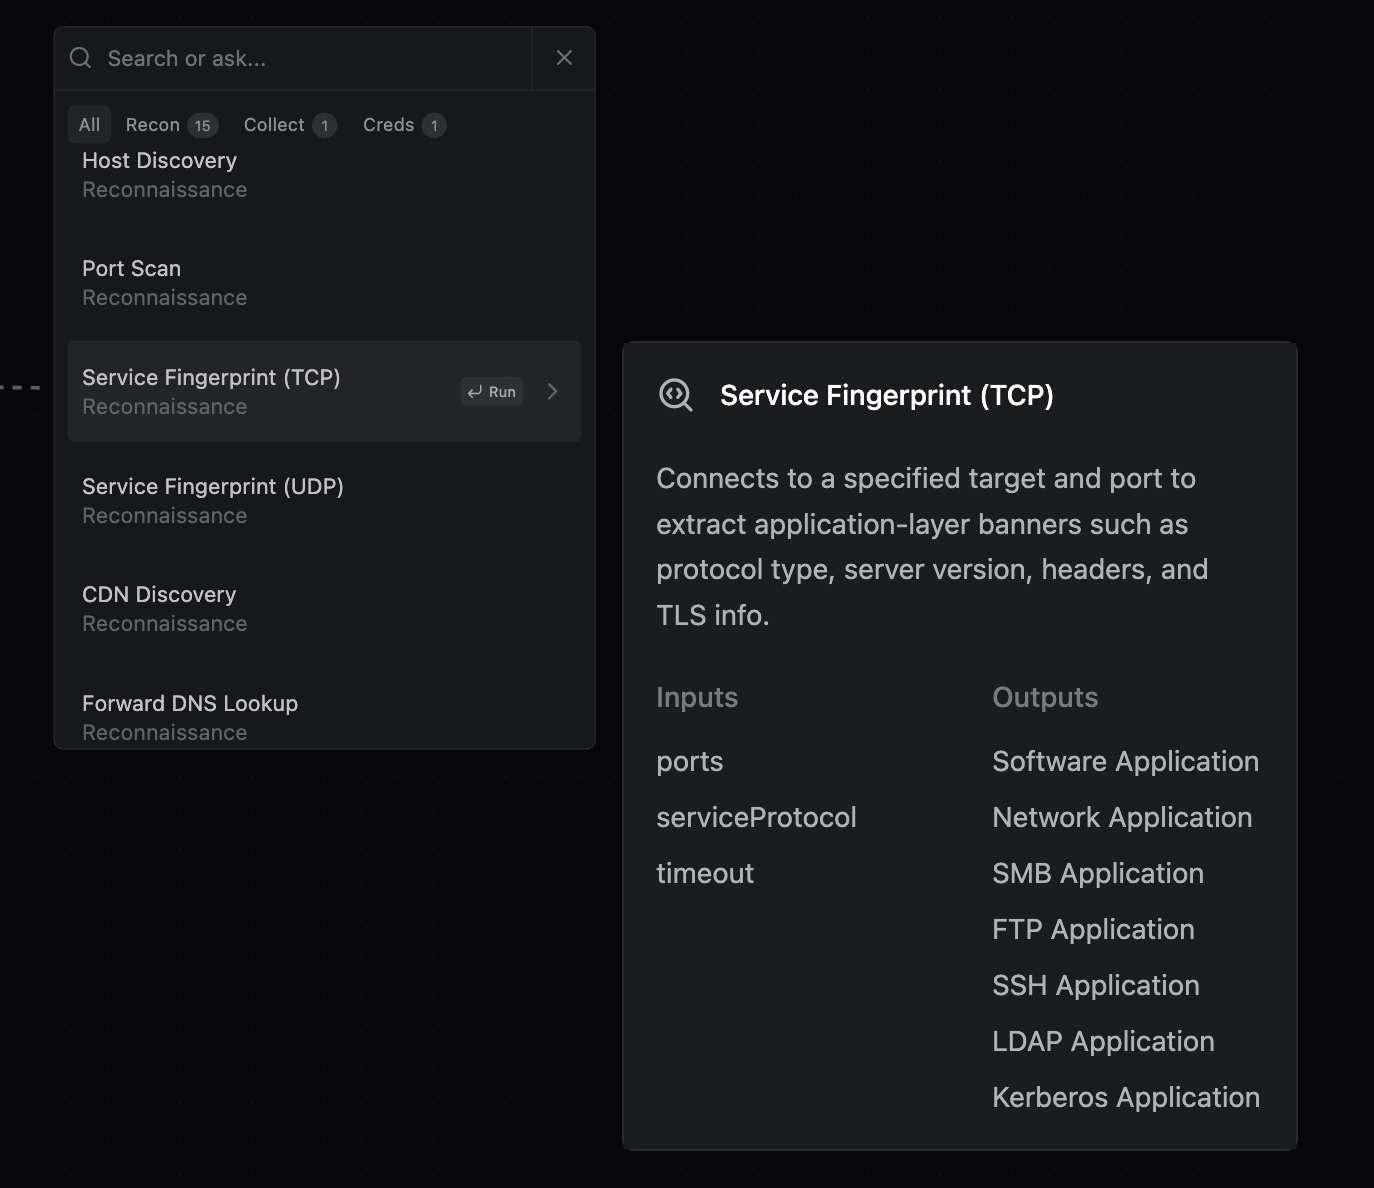Select Host Discovery from the list
1374x1188 pixels.
coord(160,174)
